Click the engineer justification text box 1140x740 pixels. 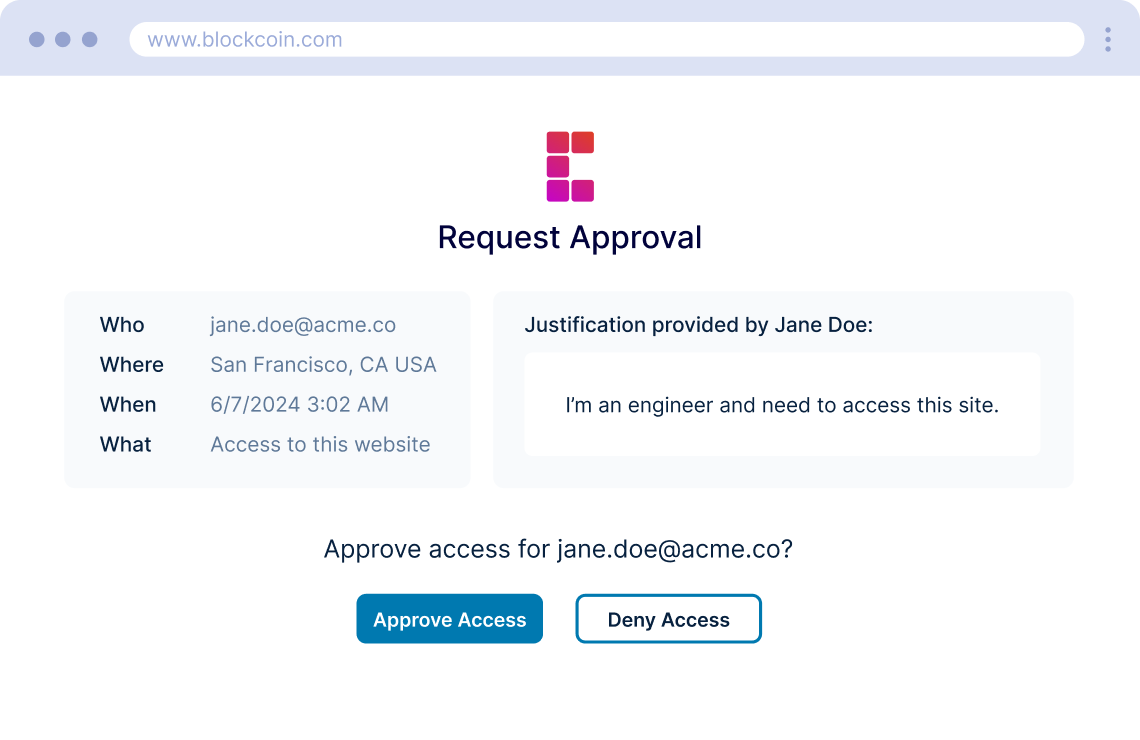point(782,405)
